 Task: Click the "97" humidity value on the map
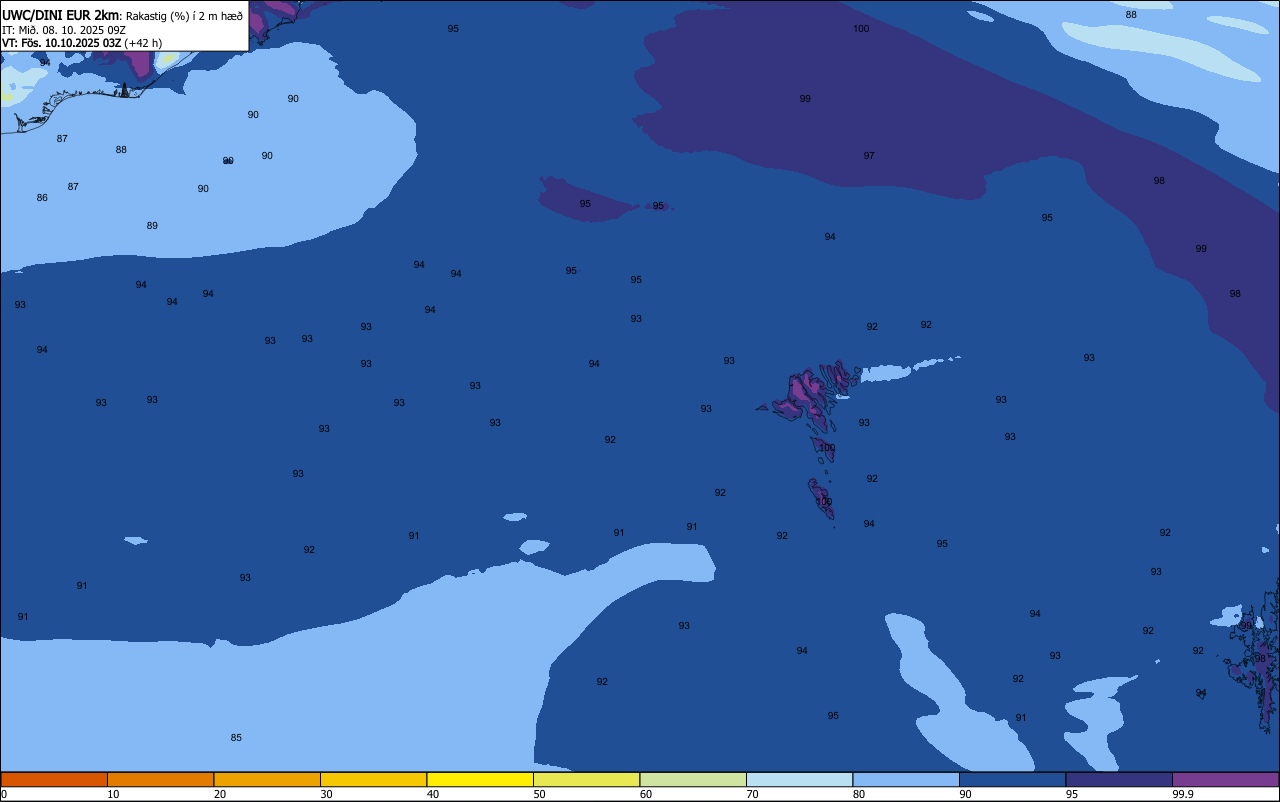click(869, 156)
